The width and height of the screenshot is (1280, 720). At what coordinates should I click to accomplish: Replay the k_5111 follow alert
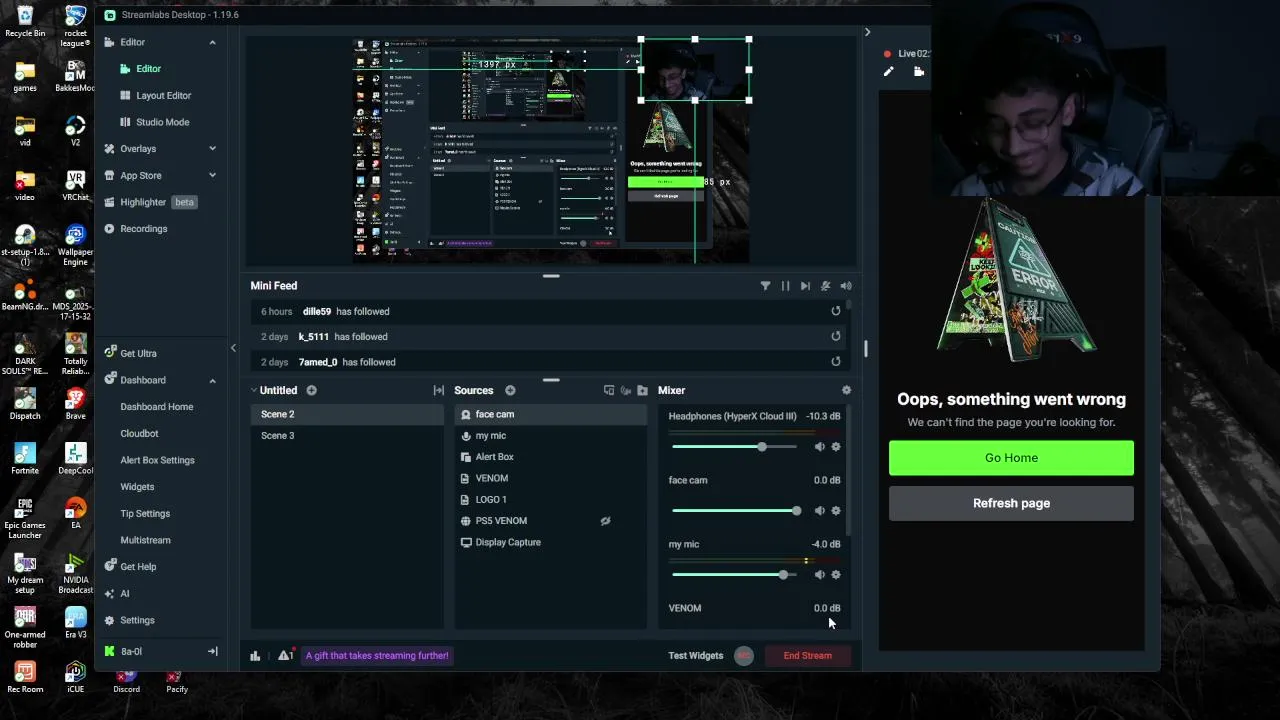[836, 337]
